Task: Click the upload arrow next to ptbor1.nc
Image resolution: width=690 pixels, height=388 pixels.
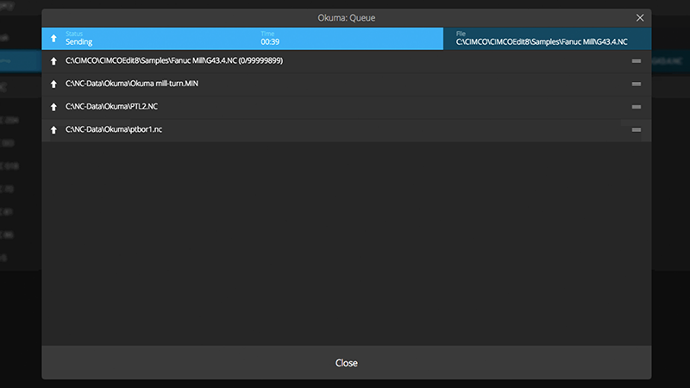Action: (x=54, y=130)
